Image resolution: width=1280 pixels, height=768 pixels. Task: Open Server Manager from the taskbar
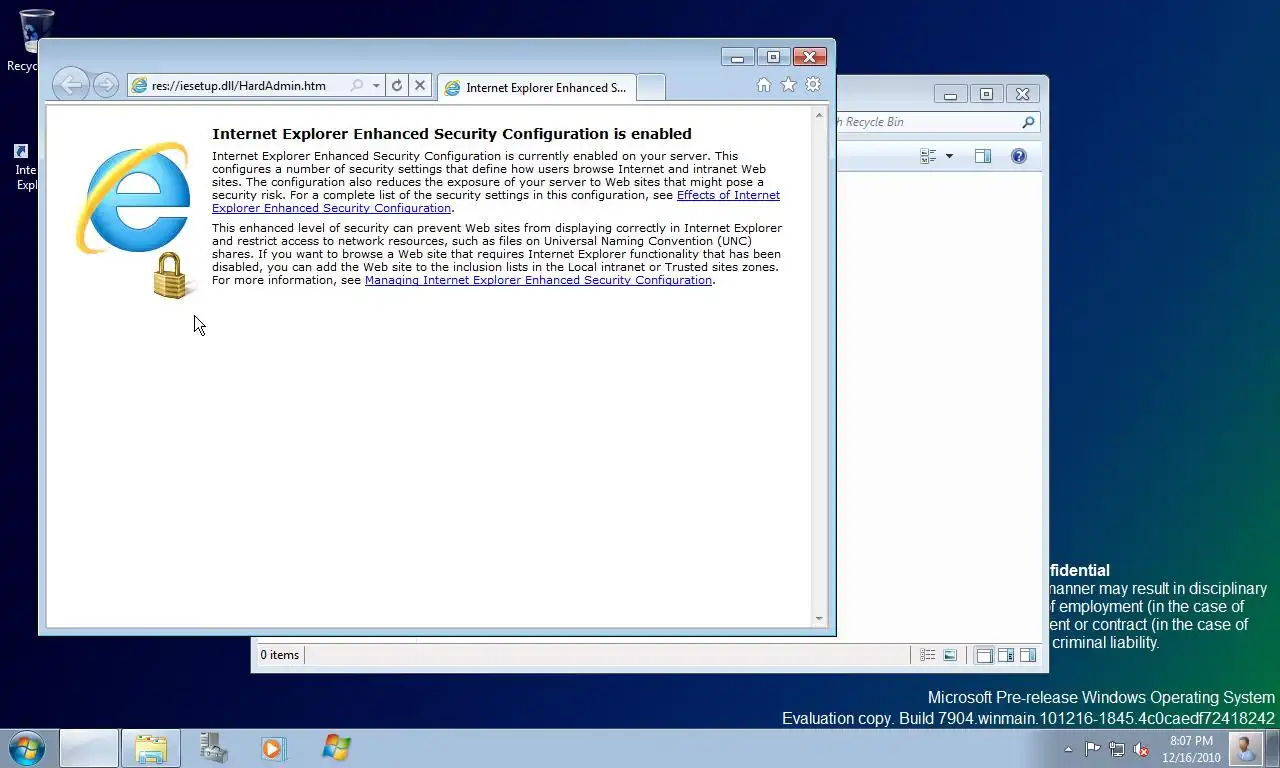[x=212, y=748]
